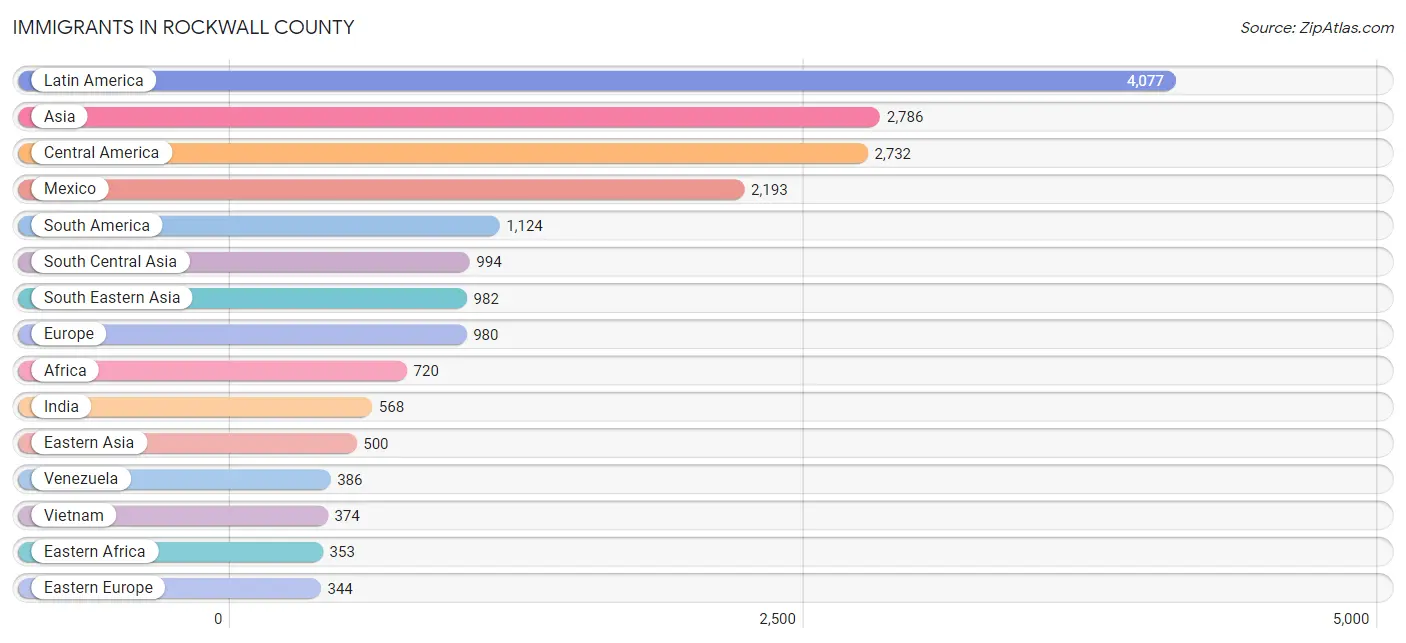Click the Latin America bar label
Screen dimensions: 1406x643
click(93, 81)
